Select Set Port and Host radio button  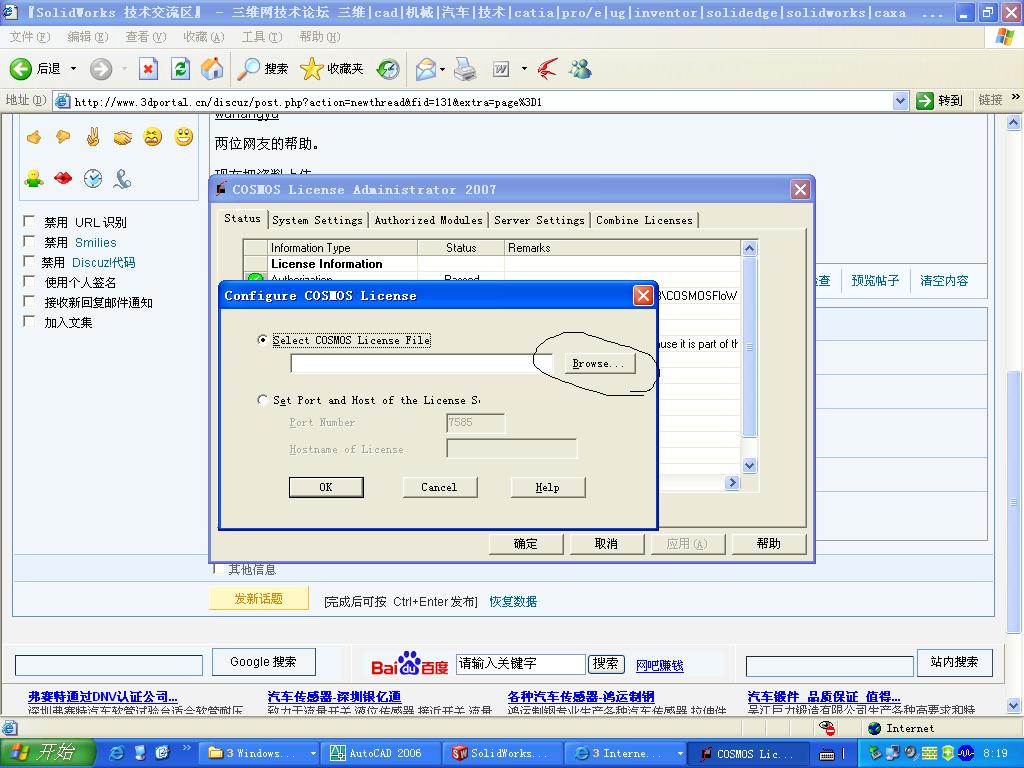click(263, 400)
